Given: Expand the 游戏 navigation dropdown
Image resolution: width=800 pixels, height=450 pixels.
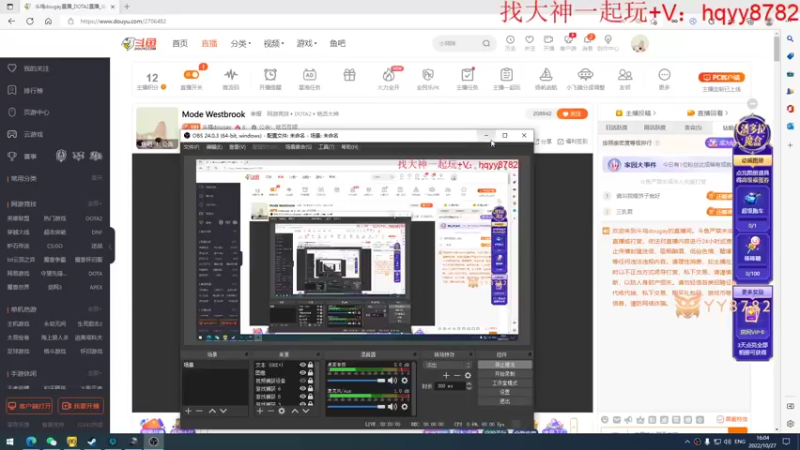Looking at the screenshot, I should [307, 44].
